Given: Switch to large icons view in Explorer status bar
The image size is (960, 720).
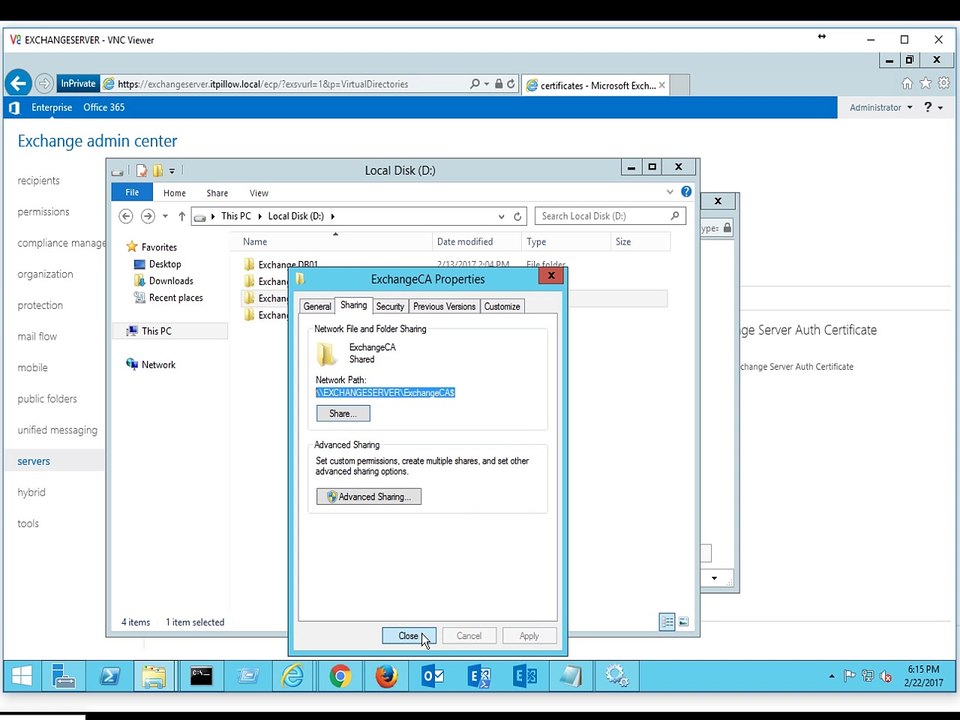Looking at the screenshot, I should tap(684, 622).
